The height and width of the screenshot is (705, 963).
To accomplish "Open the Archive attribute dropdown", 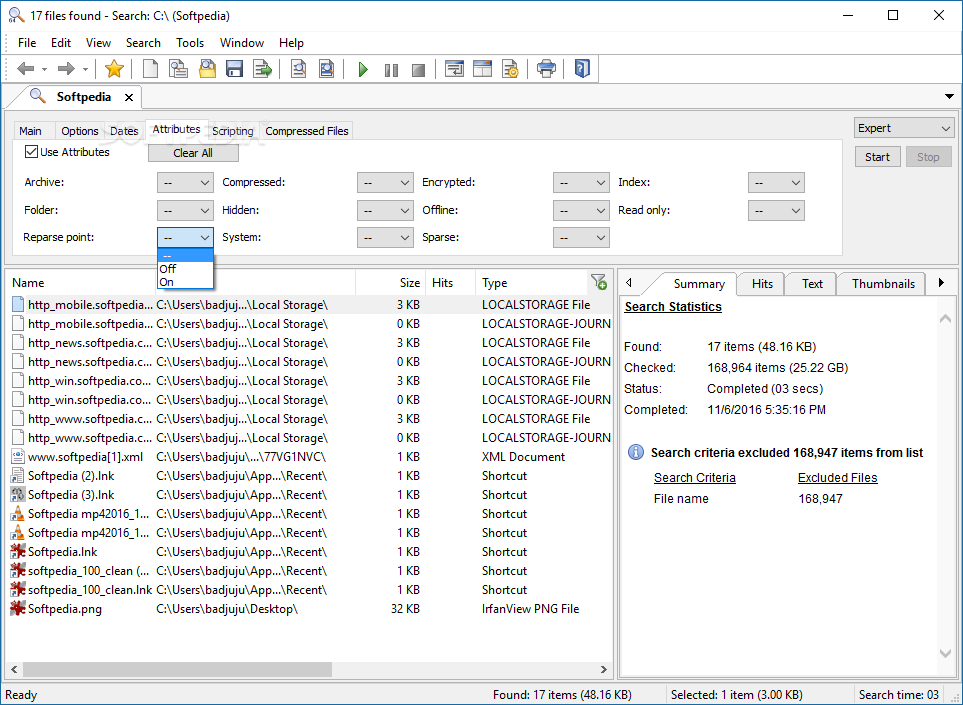I will click(185, 182).
